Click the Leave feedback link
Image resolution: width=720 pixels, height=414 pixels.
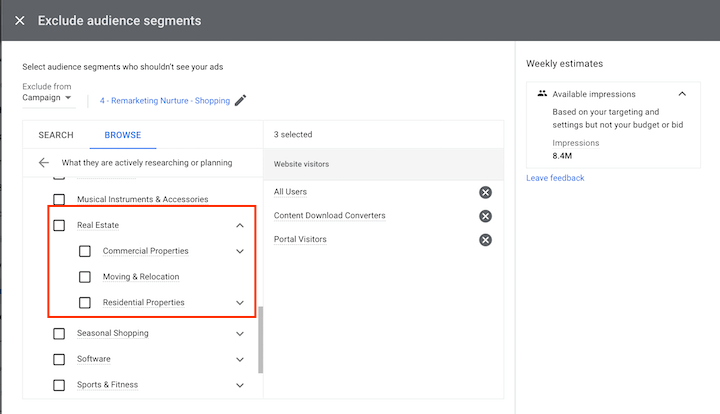point(555,178)
